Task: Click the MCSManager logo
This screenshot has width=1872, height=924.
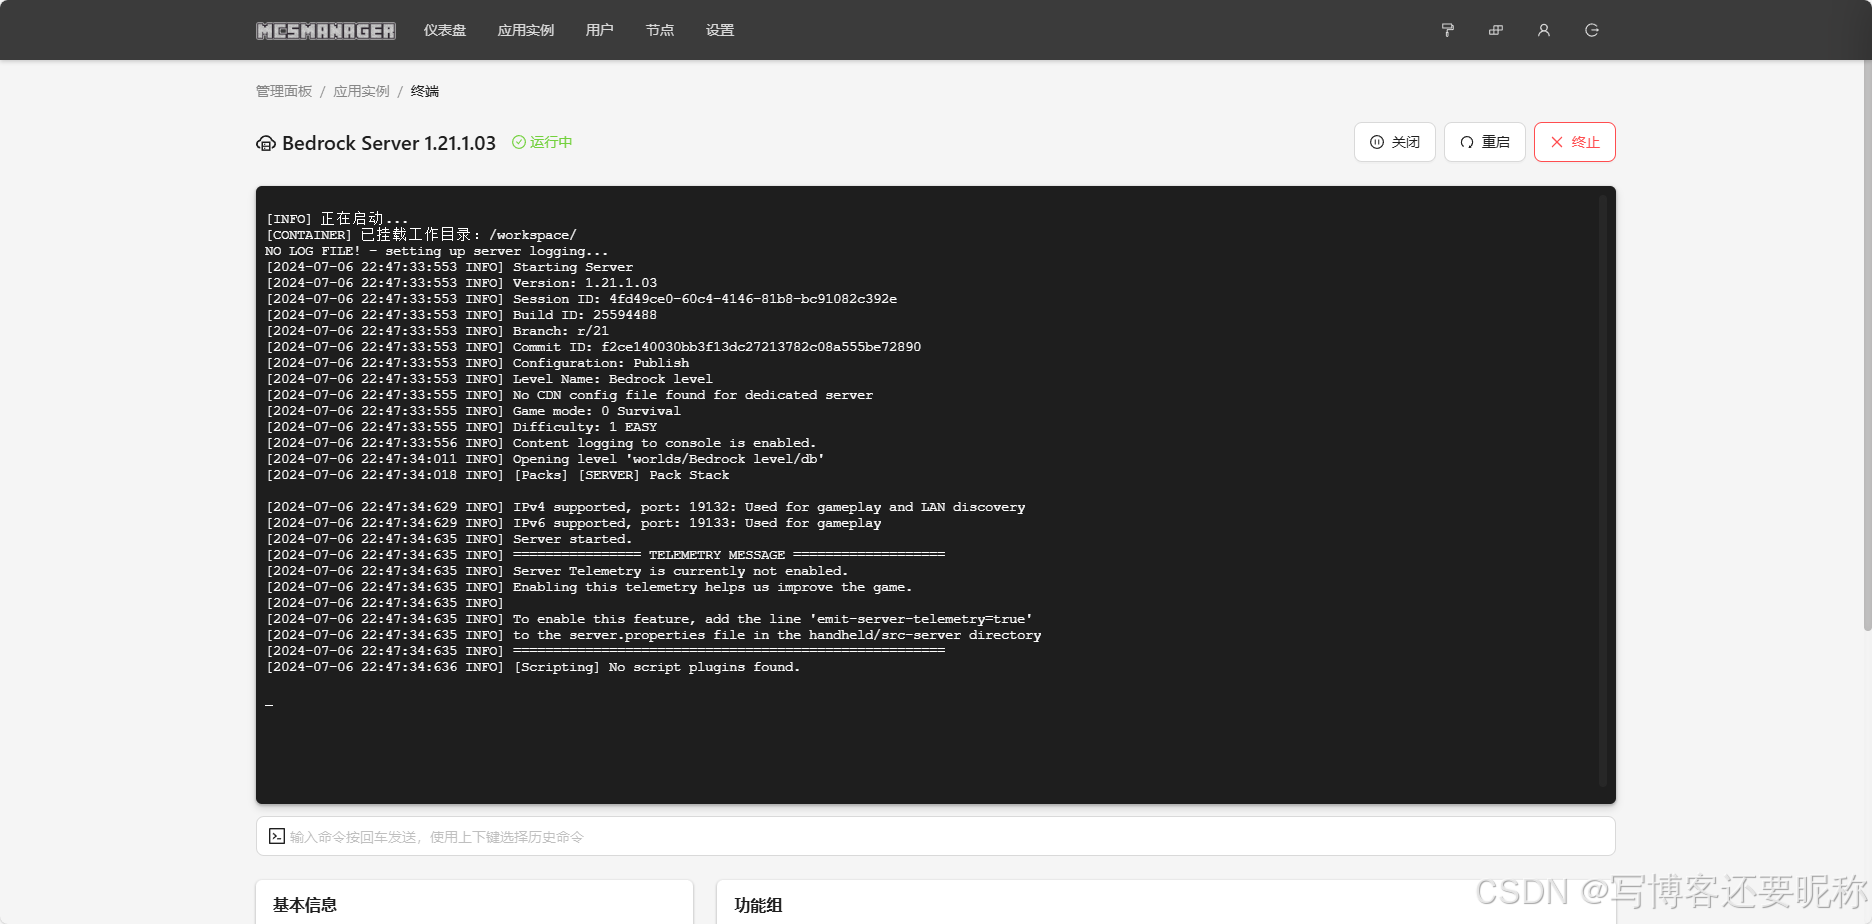Action: click(x=326, y=31)
